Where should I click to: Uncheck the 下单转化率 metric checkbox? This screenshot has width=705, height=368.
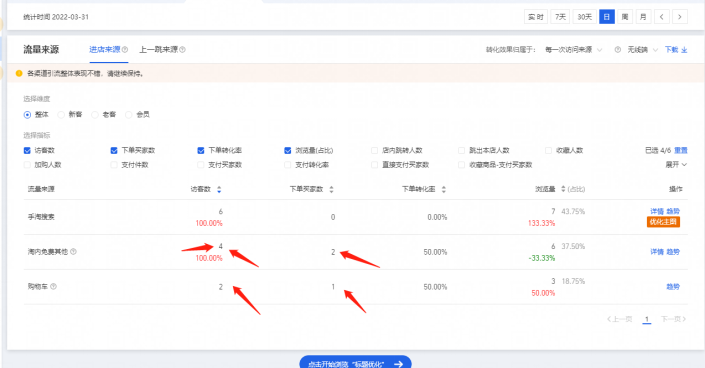click(x=201, y=150)
